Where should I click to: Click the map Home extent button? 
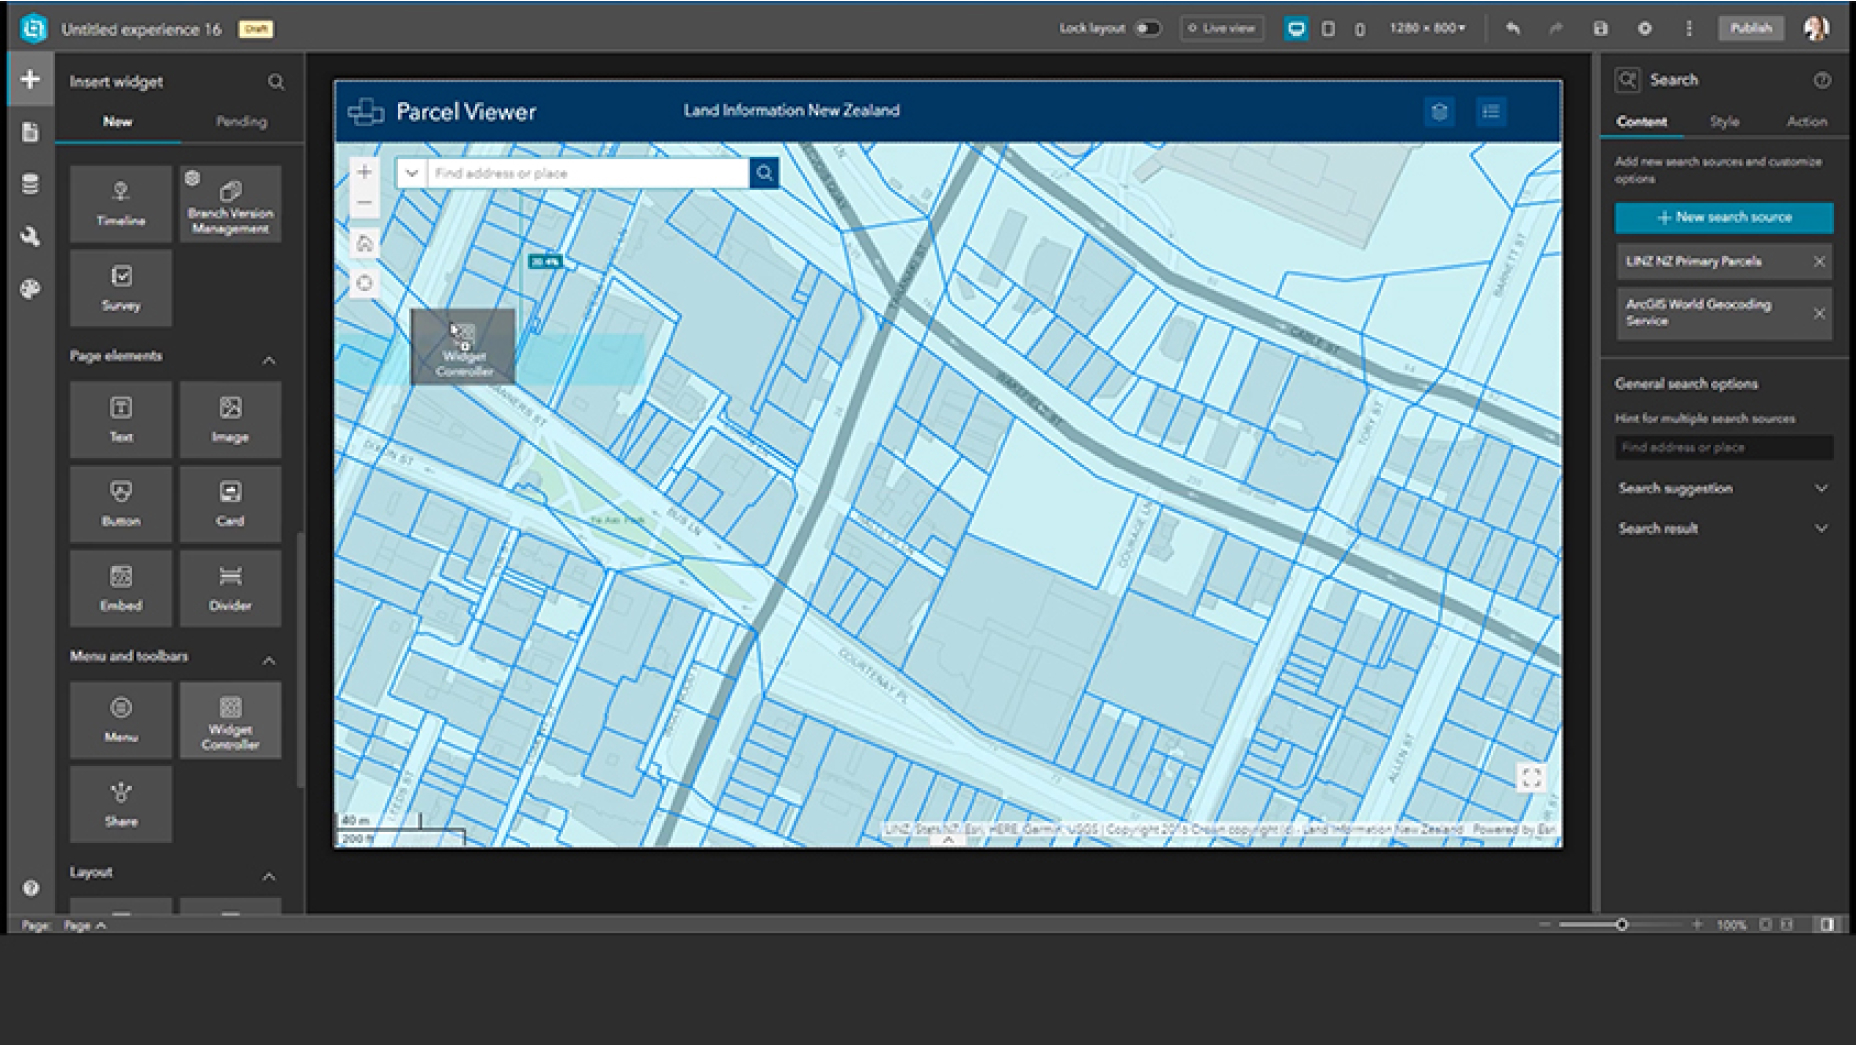coord(364,243)
